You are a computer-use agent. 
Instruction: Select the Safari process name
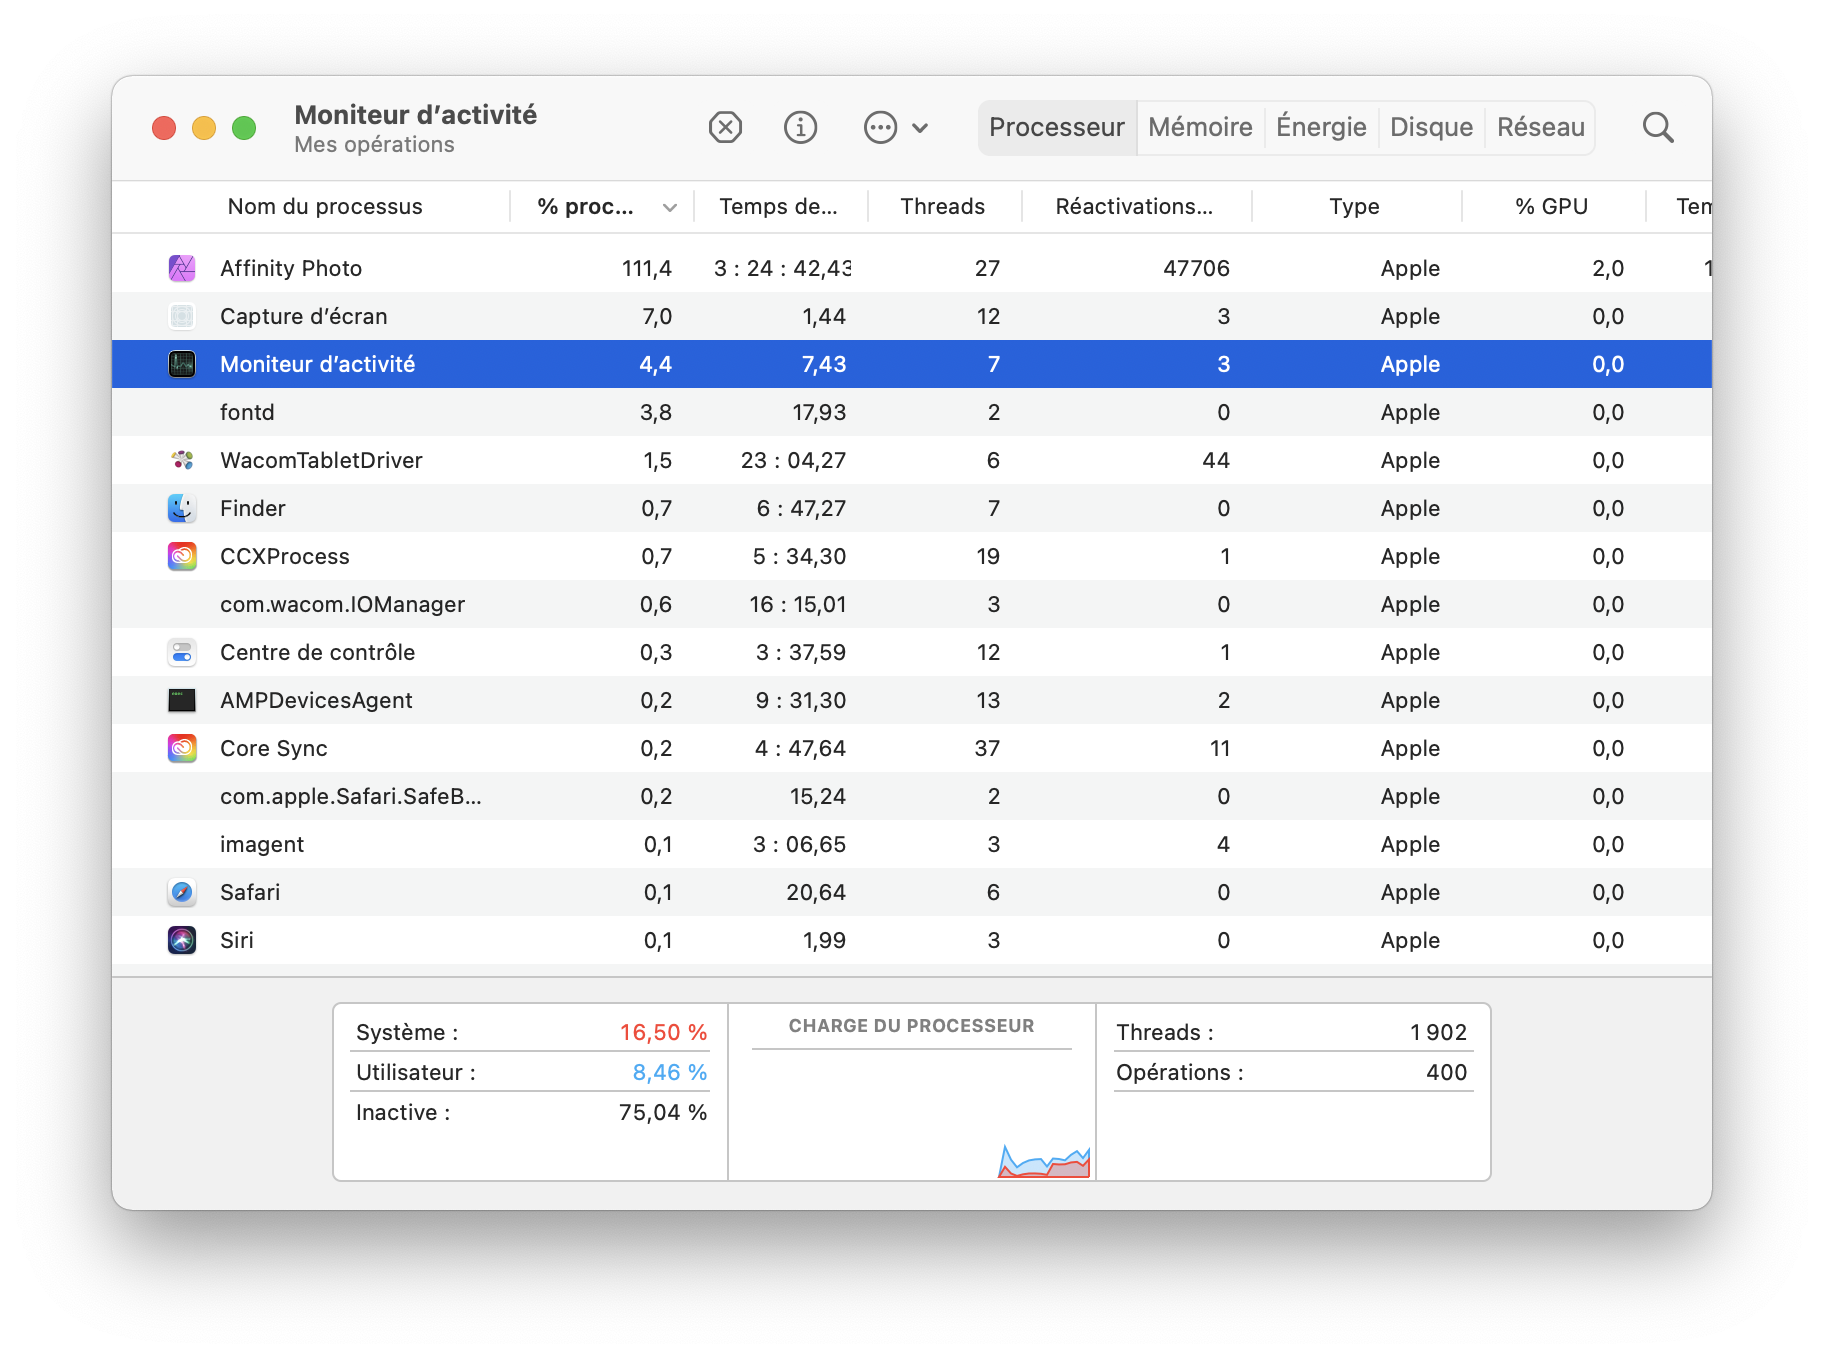pos(250,892)
